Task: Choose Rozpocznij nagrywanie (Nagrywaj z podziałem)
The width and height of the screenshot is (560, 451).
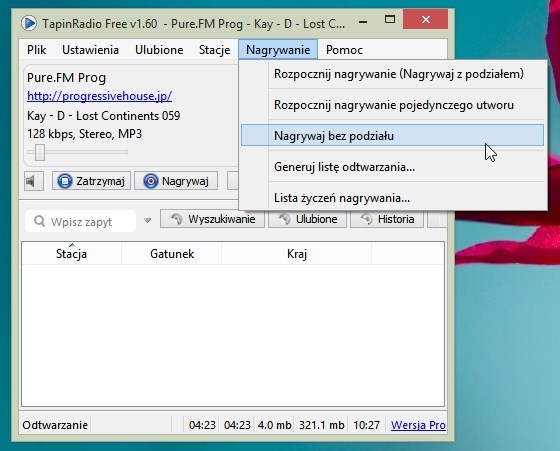Action: pyautogui.click(x=392, y=74)
